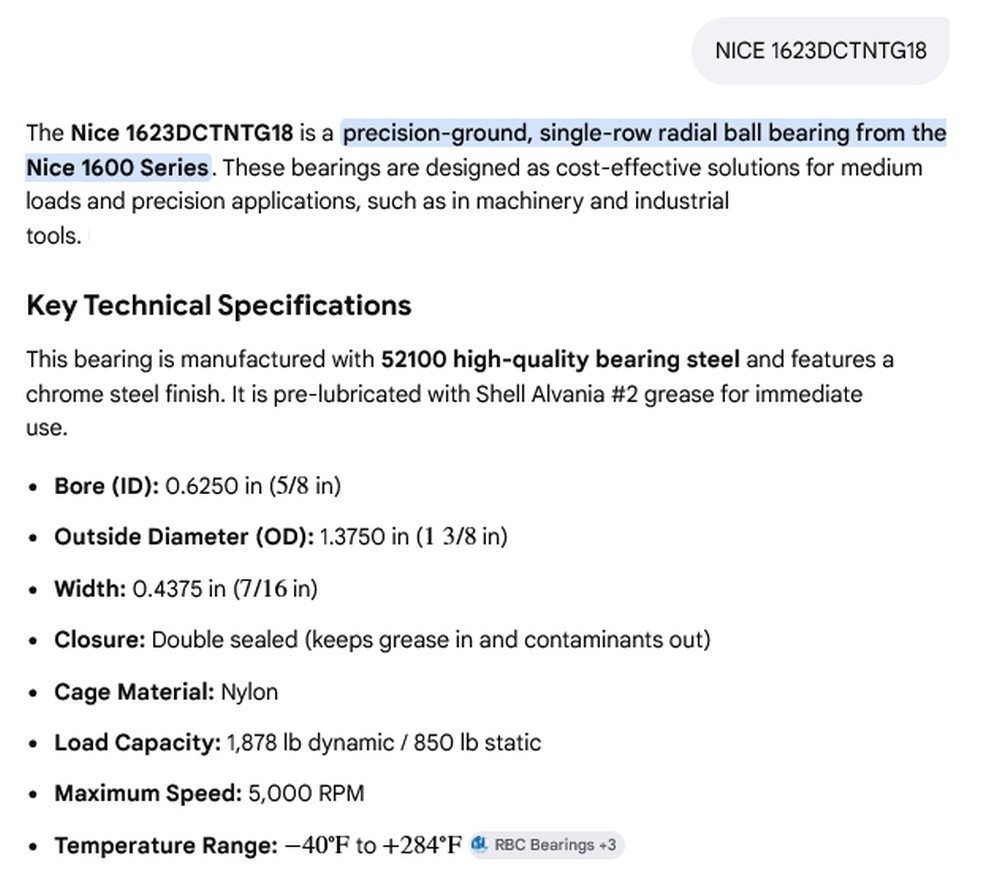
Task: Click the 'NICE 1623DCTNTG18' query bubble
Action: click(x=820, y=51)
